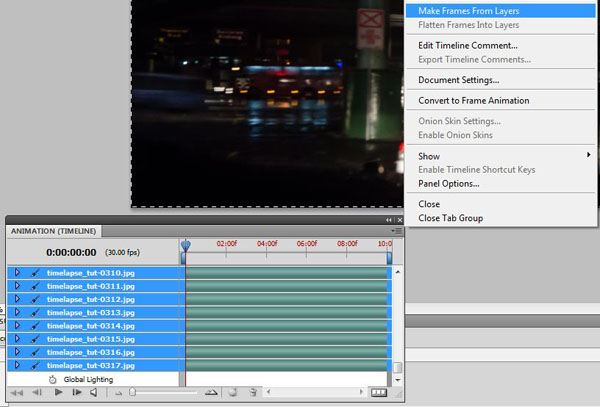Click the 06:00f ruler mark
The image size is (600, 407).
pos(307,244)
